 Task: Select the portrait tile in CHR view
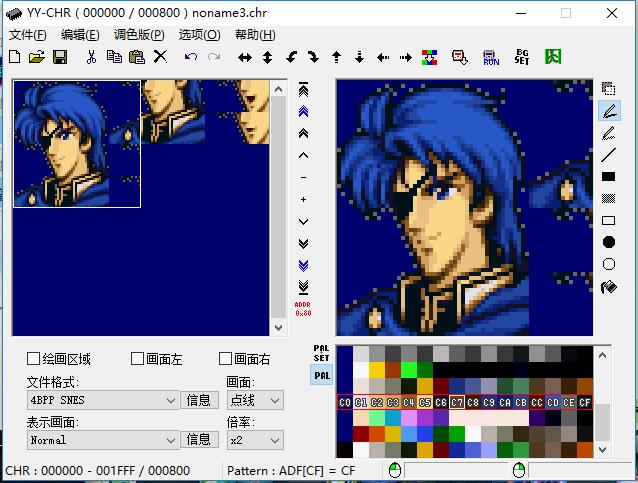click(x=77, y=144)
